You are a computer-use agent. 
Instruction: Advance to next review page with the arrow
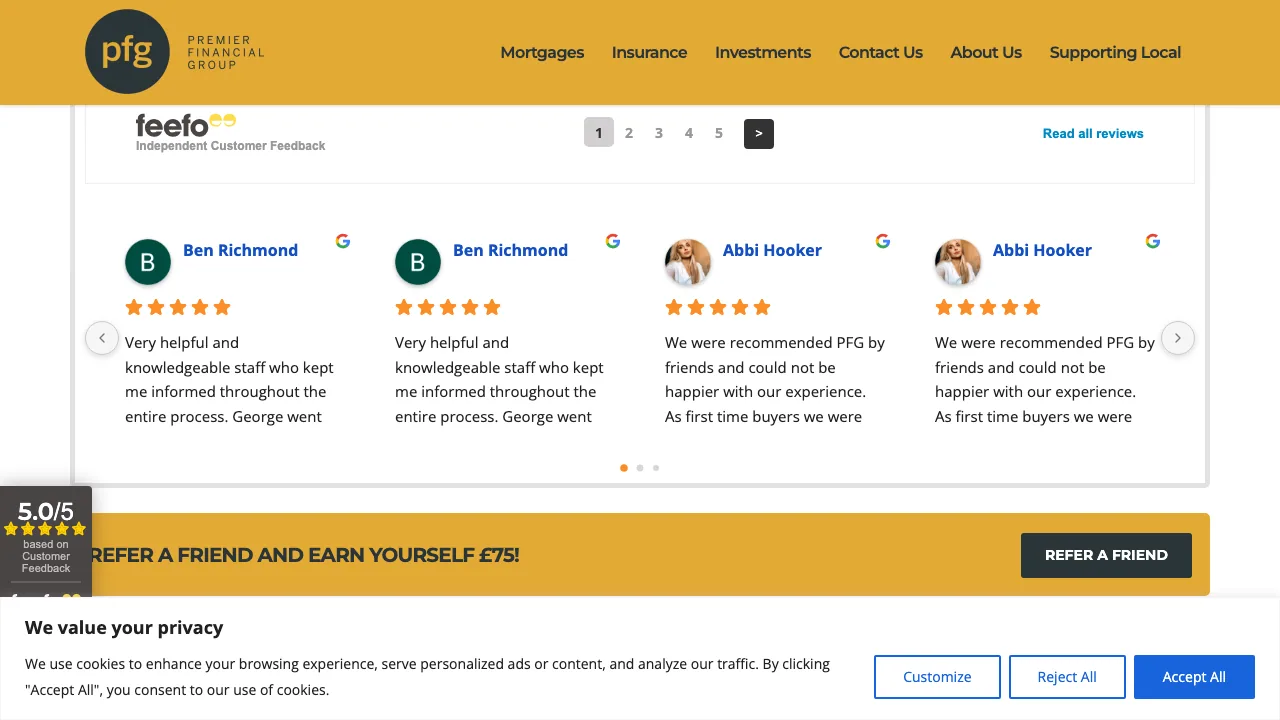point(758,133)
